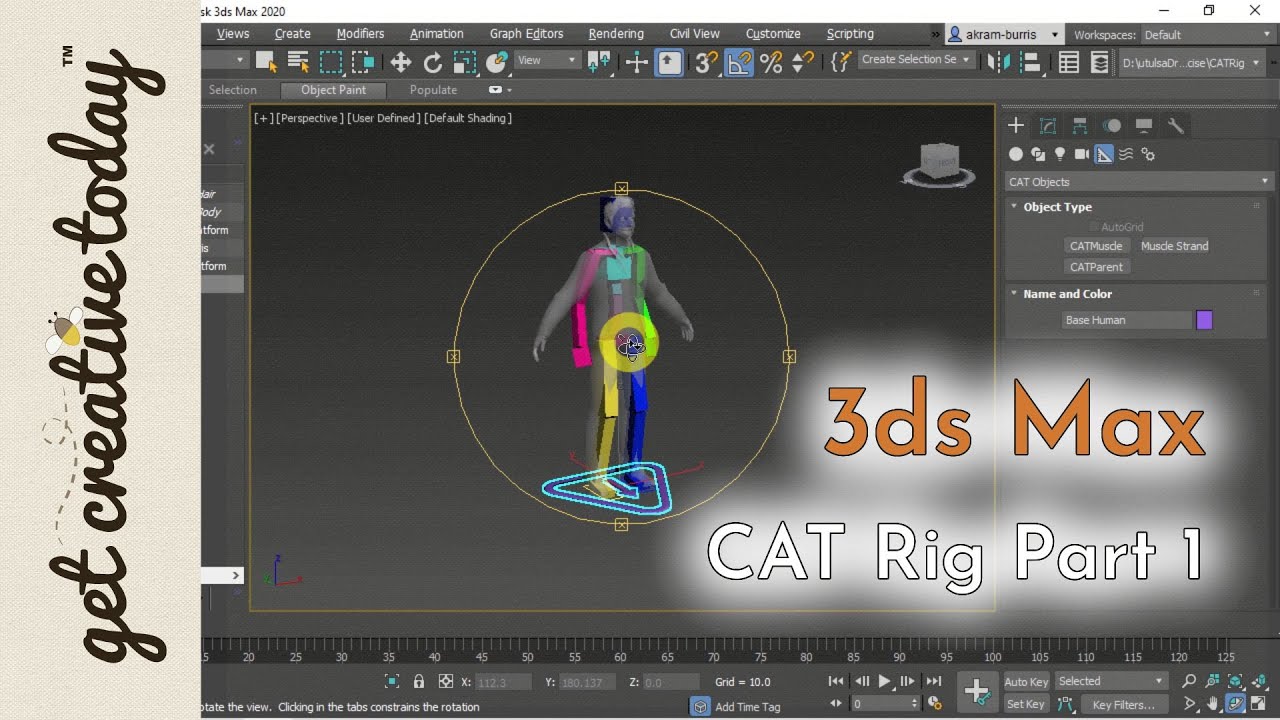This screenshot has width=1280, height=720.
Task: Click the Auto Key button
Action: [x=1026, y=682]
